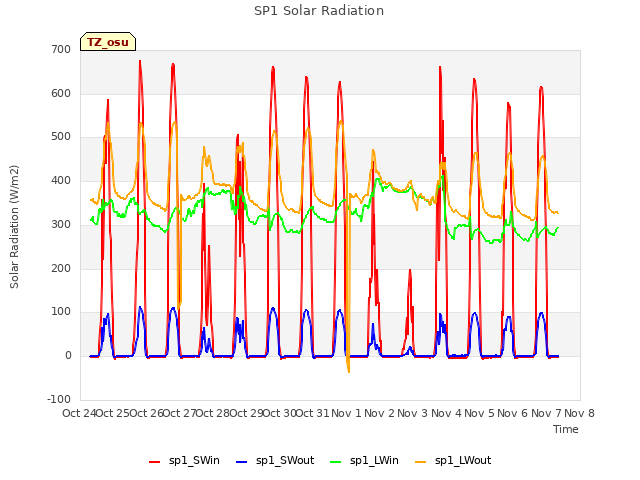Click the Oct 24 x-axis label
This screenshot has height=480, width=640.
point(79,413)
